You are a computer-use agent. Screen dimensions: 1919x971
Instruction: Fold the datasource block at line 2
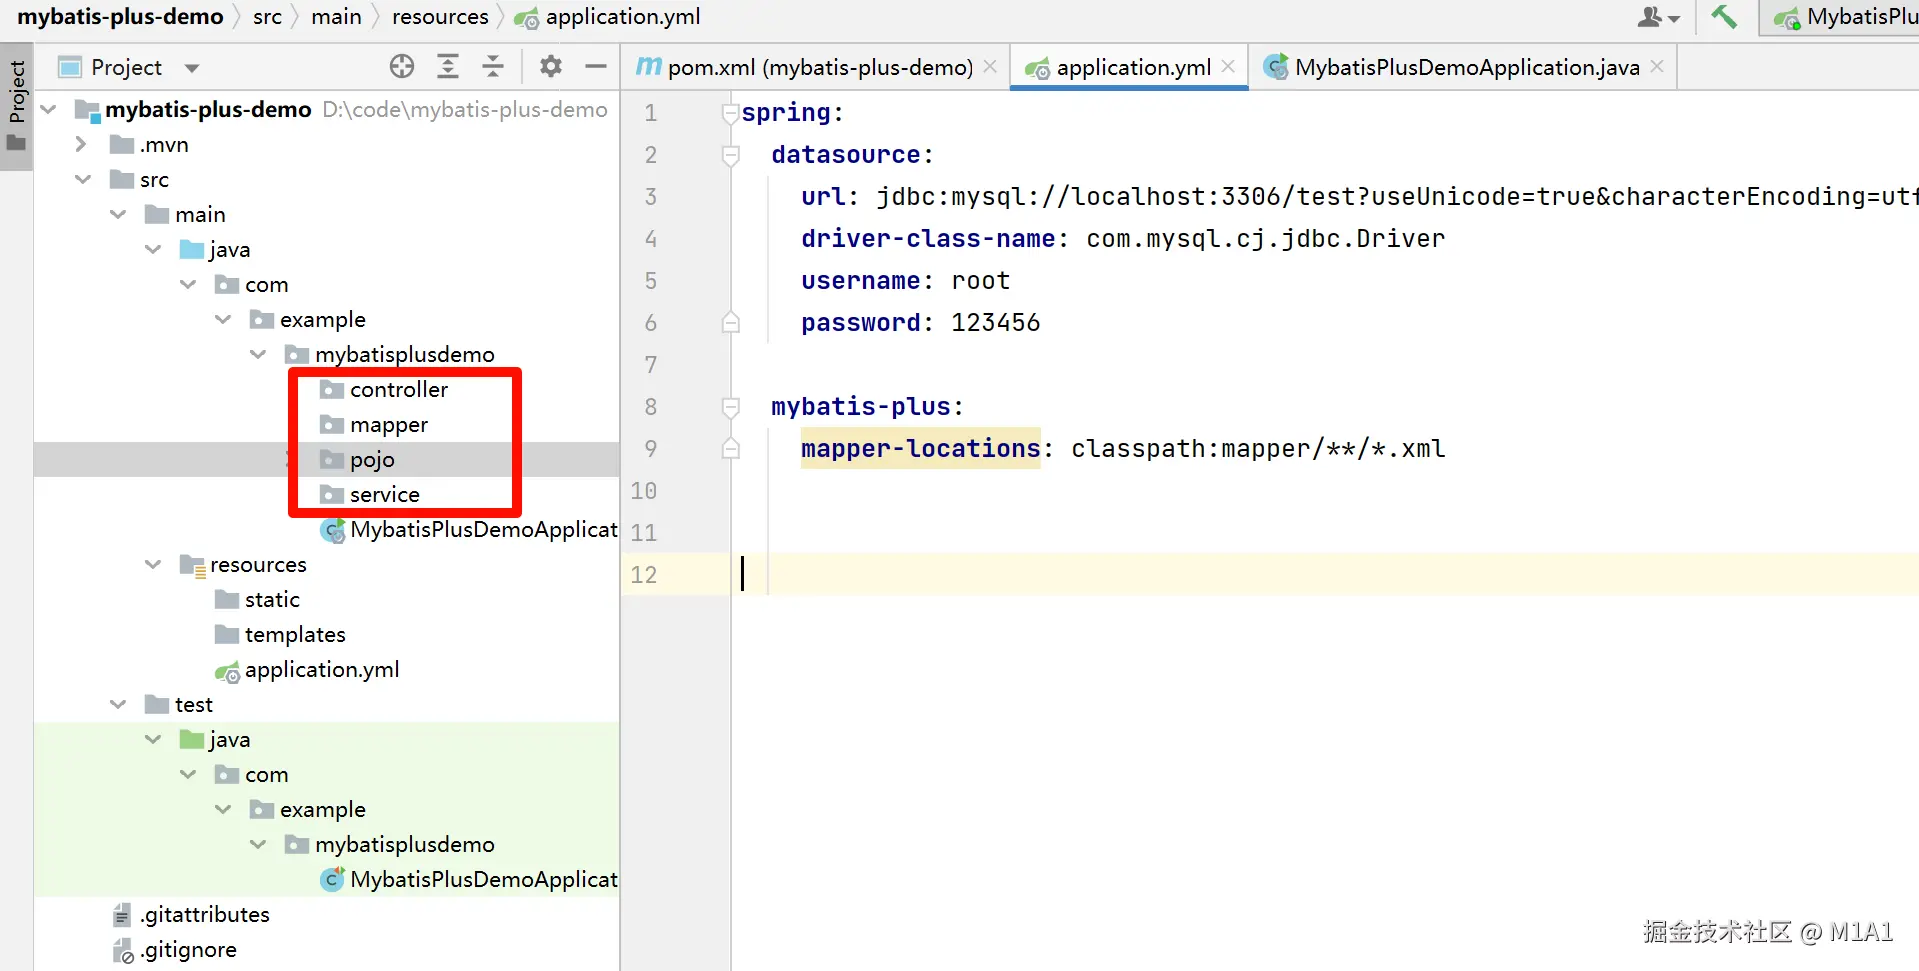coord(731,155)
